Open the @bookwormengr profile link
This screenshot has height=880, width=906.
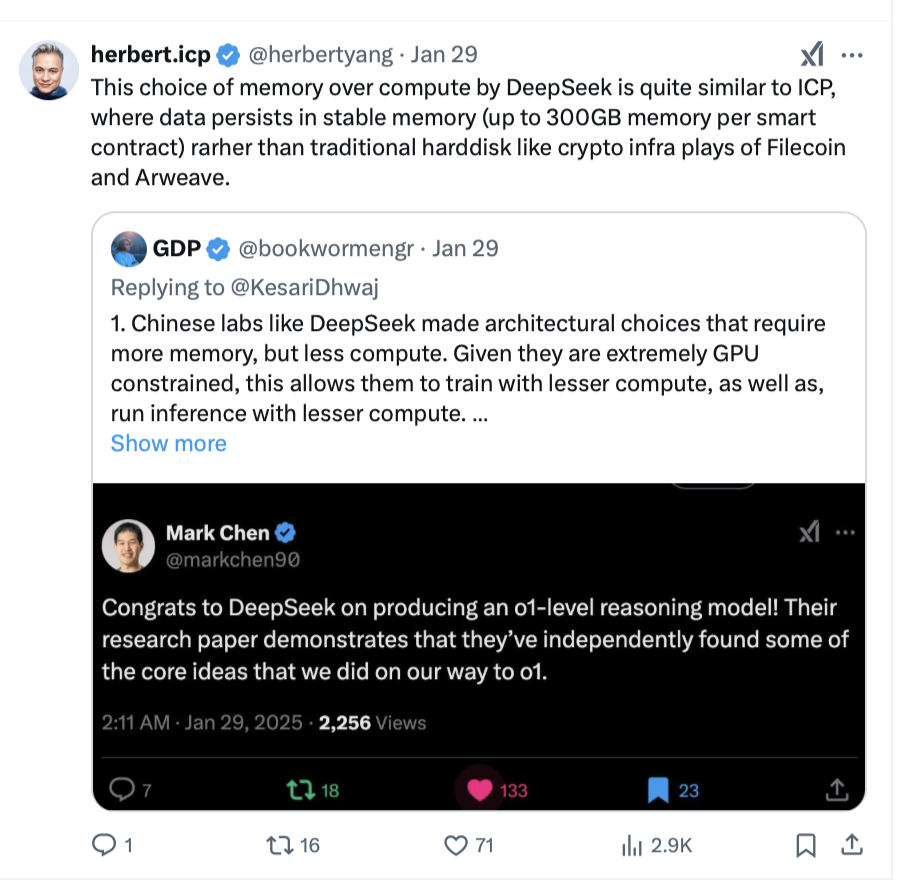click(326, 248)
